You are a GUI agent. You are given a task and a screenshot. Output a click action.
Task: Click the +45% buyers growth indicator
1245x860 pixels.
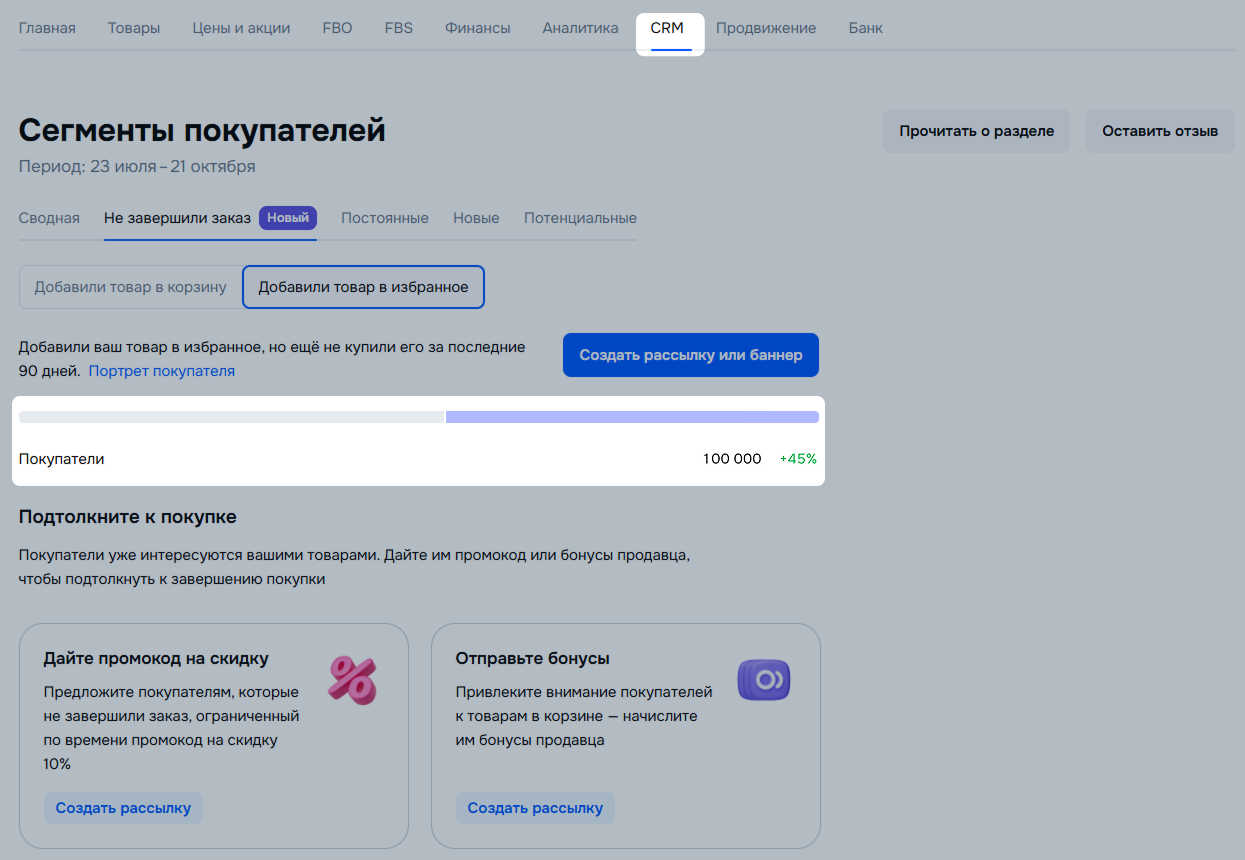click(x=798, y=459)
